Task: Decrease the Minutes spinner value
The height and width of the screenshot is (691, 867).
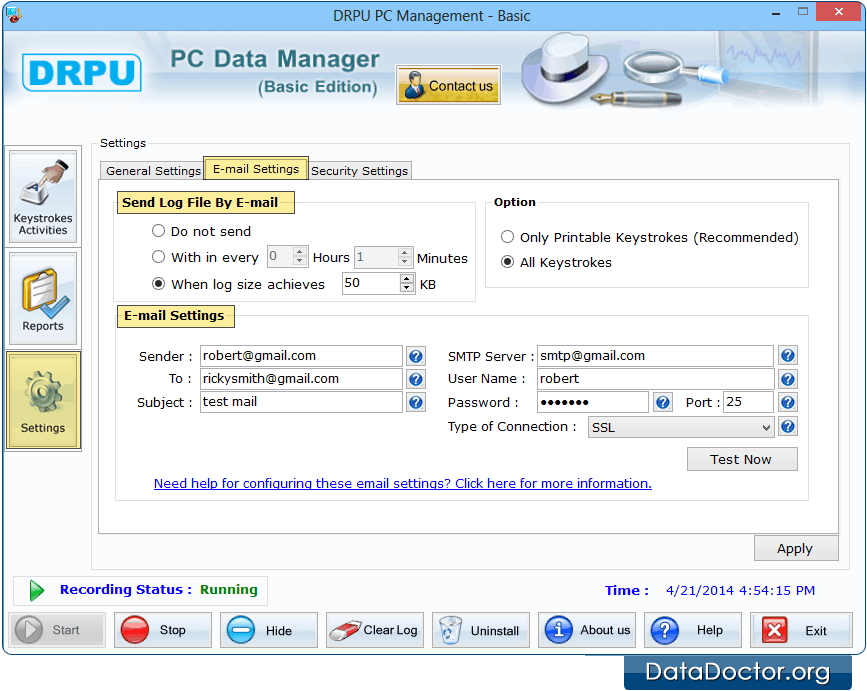Action: (405, 261)
